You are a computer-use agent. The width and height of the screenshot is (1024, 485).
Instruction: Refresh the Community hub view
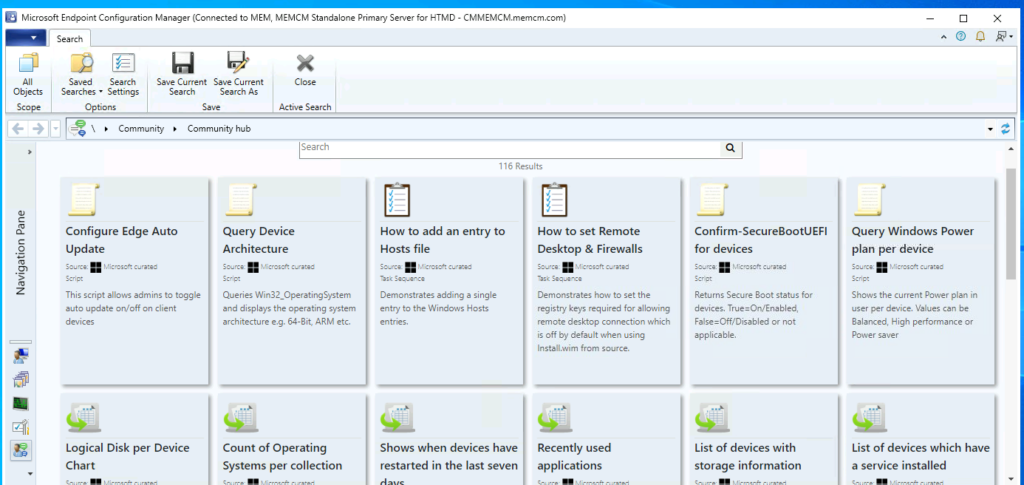pos(1006,129)
